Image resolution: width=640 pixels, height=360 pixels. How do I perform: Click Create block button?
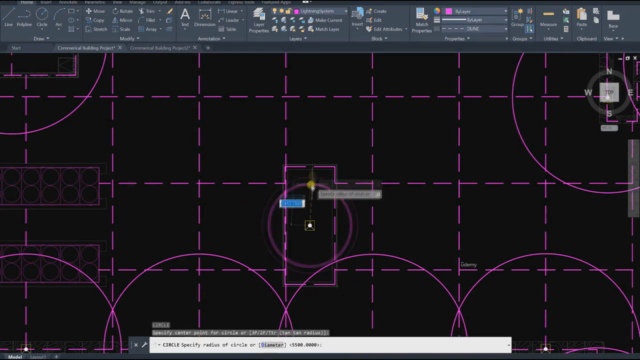(376, 11)
